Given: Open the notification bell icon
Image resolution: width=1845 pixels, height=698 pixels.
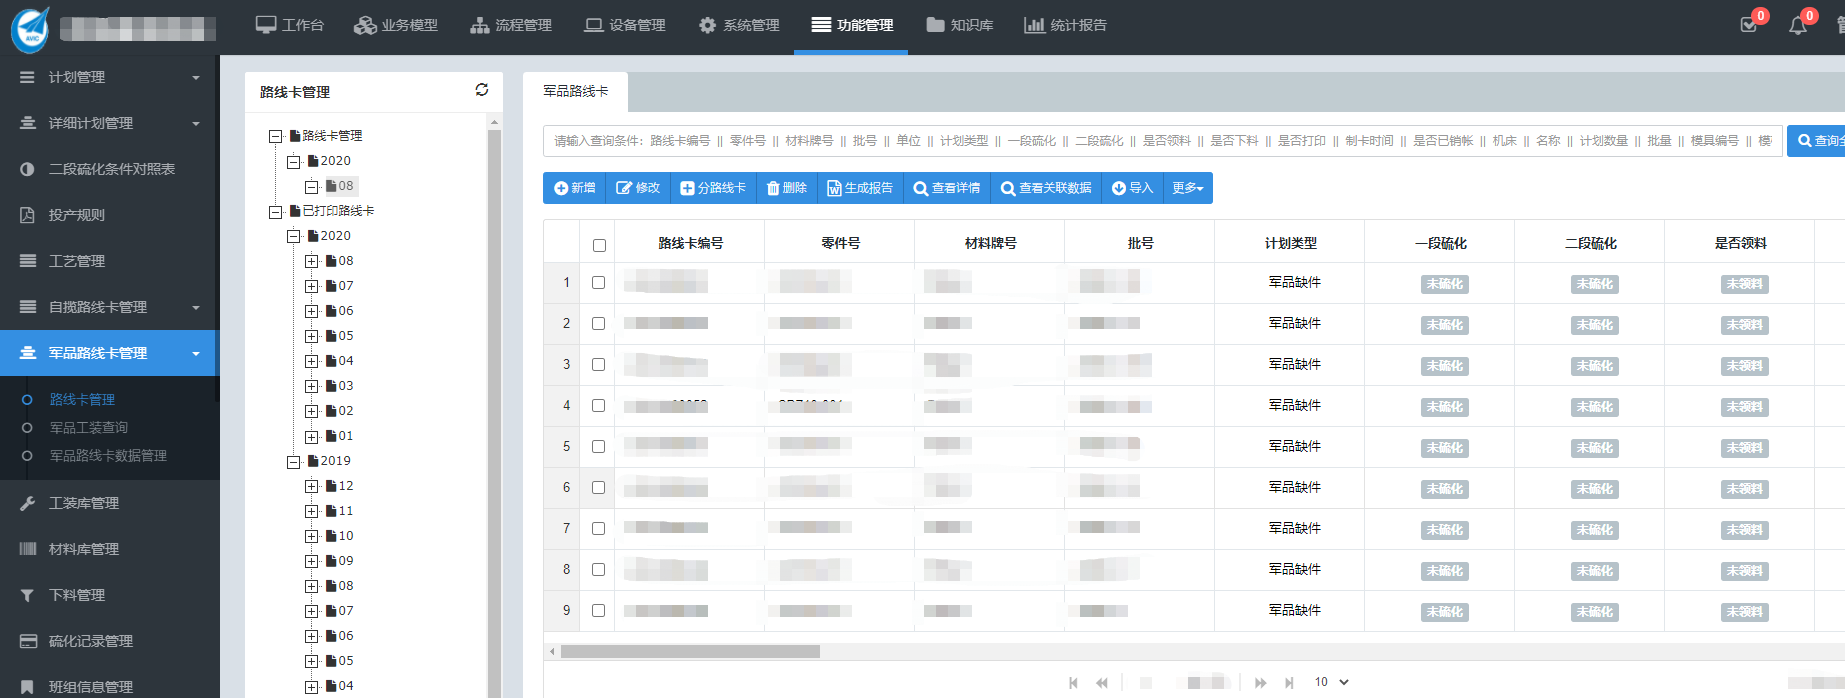Looking at the screenshot, I should (1798, 25).
